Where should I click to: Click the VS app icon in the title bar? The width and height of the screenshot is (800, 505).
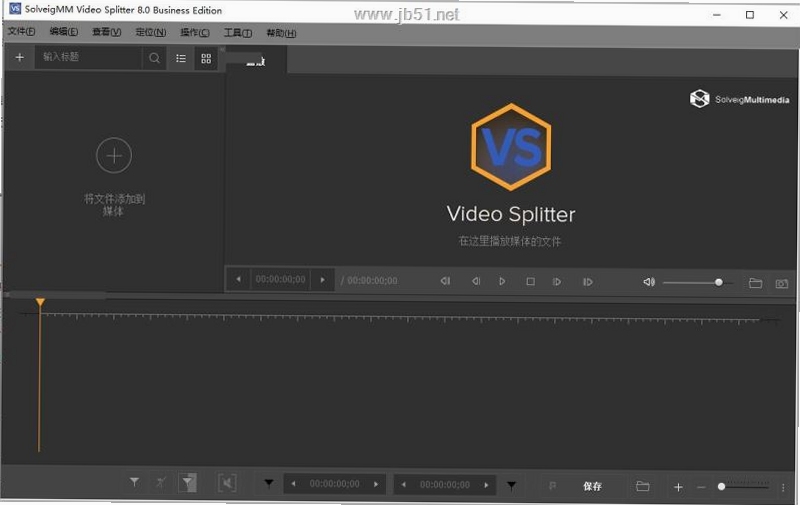point(15,9)
